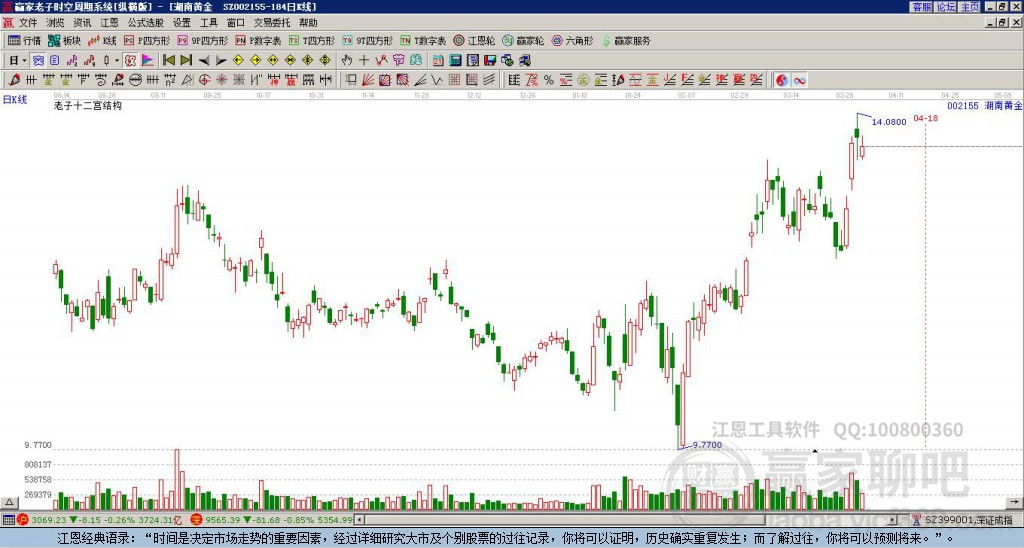Screen dimensions: 1024x548
Task: Click the black move-right arrow icon
Action: point(221,60)
